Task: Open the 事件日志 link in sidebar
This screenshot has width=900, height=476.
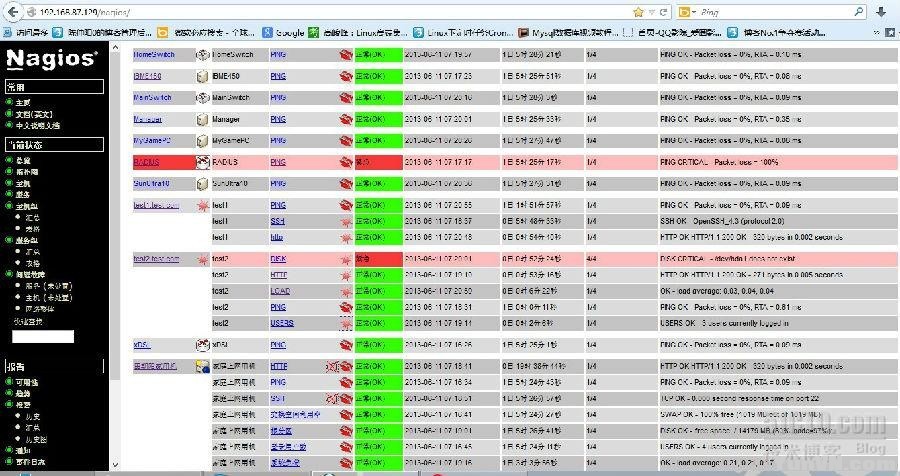Action: [x=30, y=462]
